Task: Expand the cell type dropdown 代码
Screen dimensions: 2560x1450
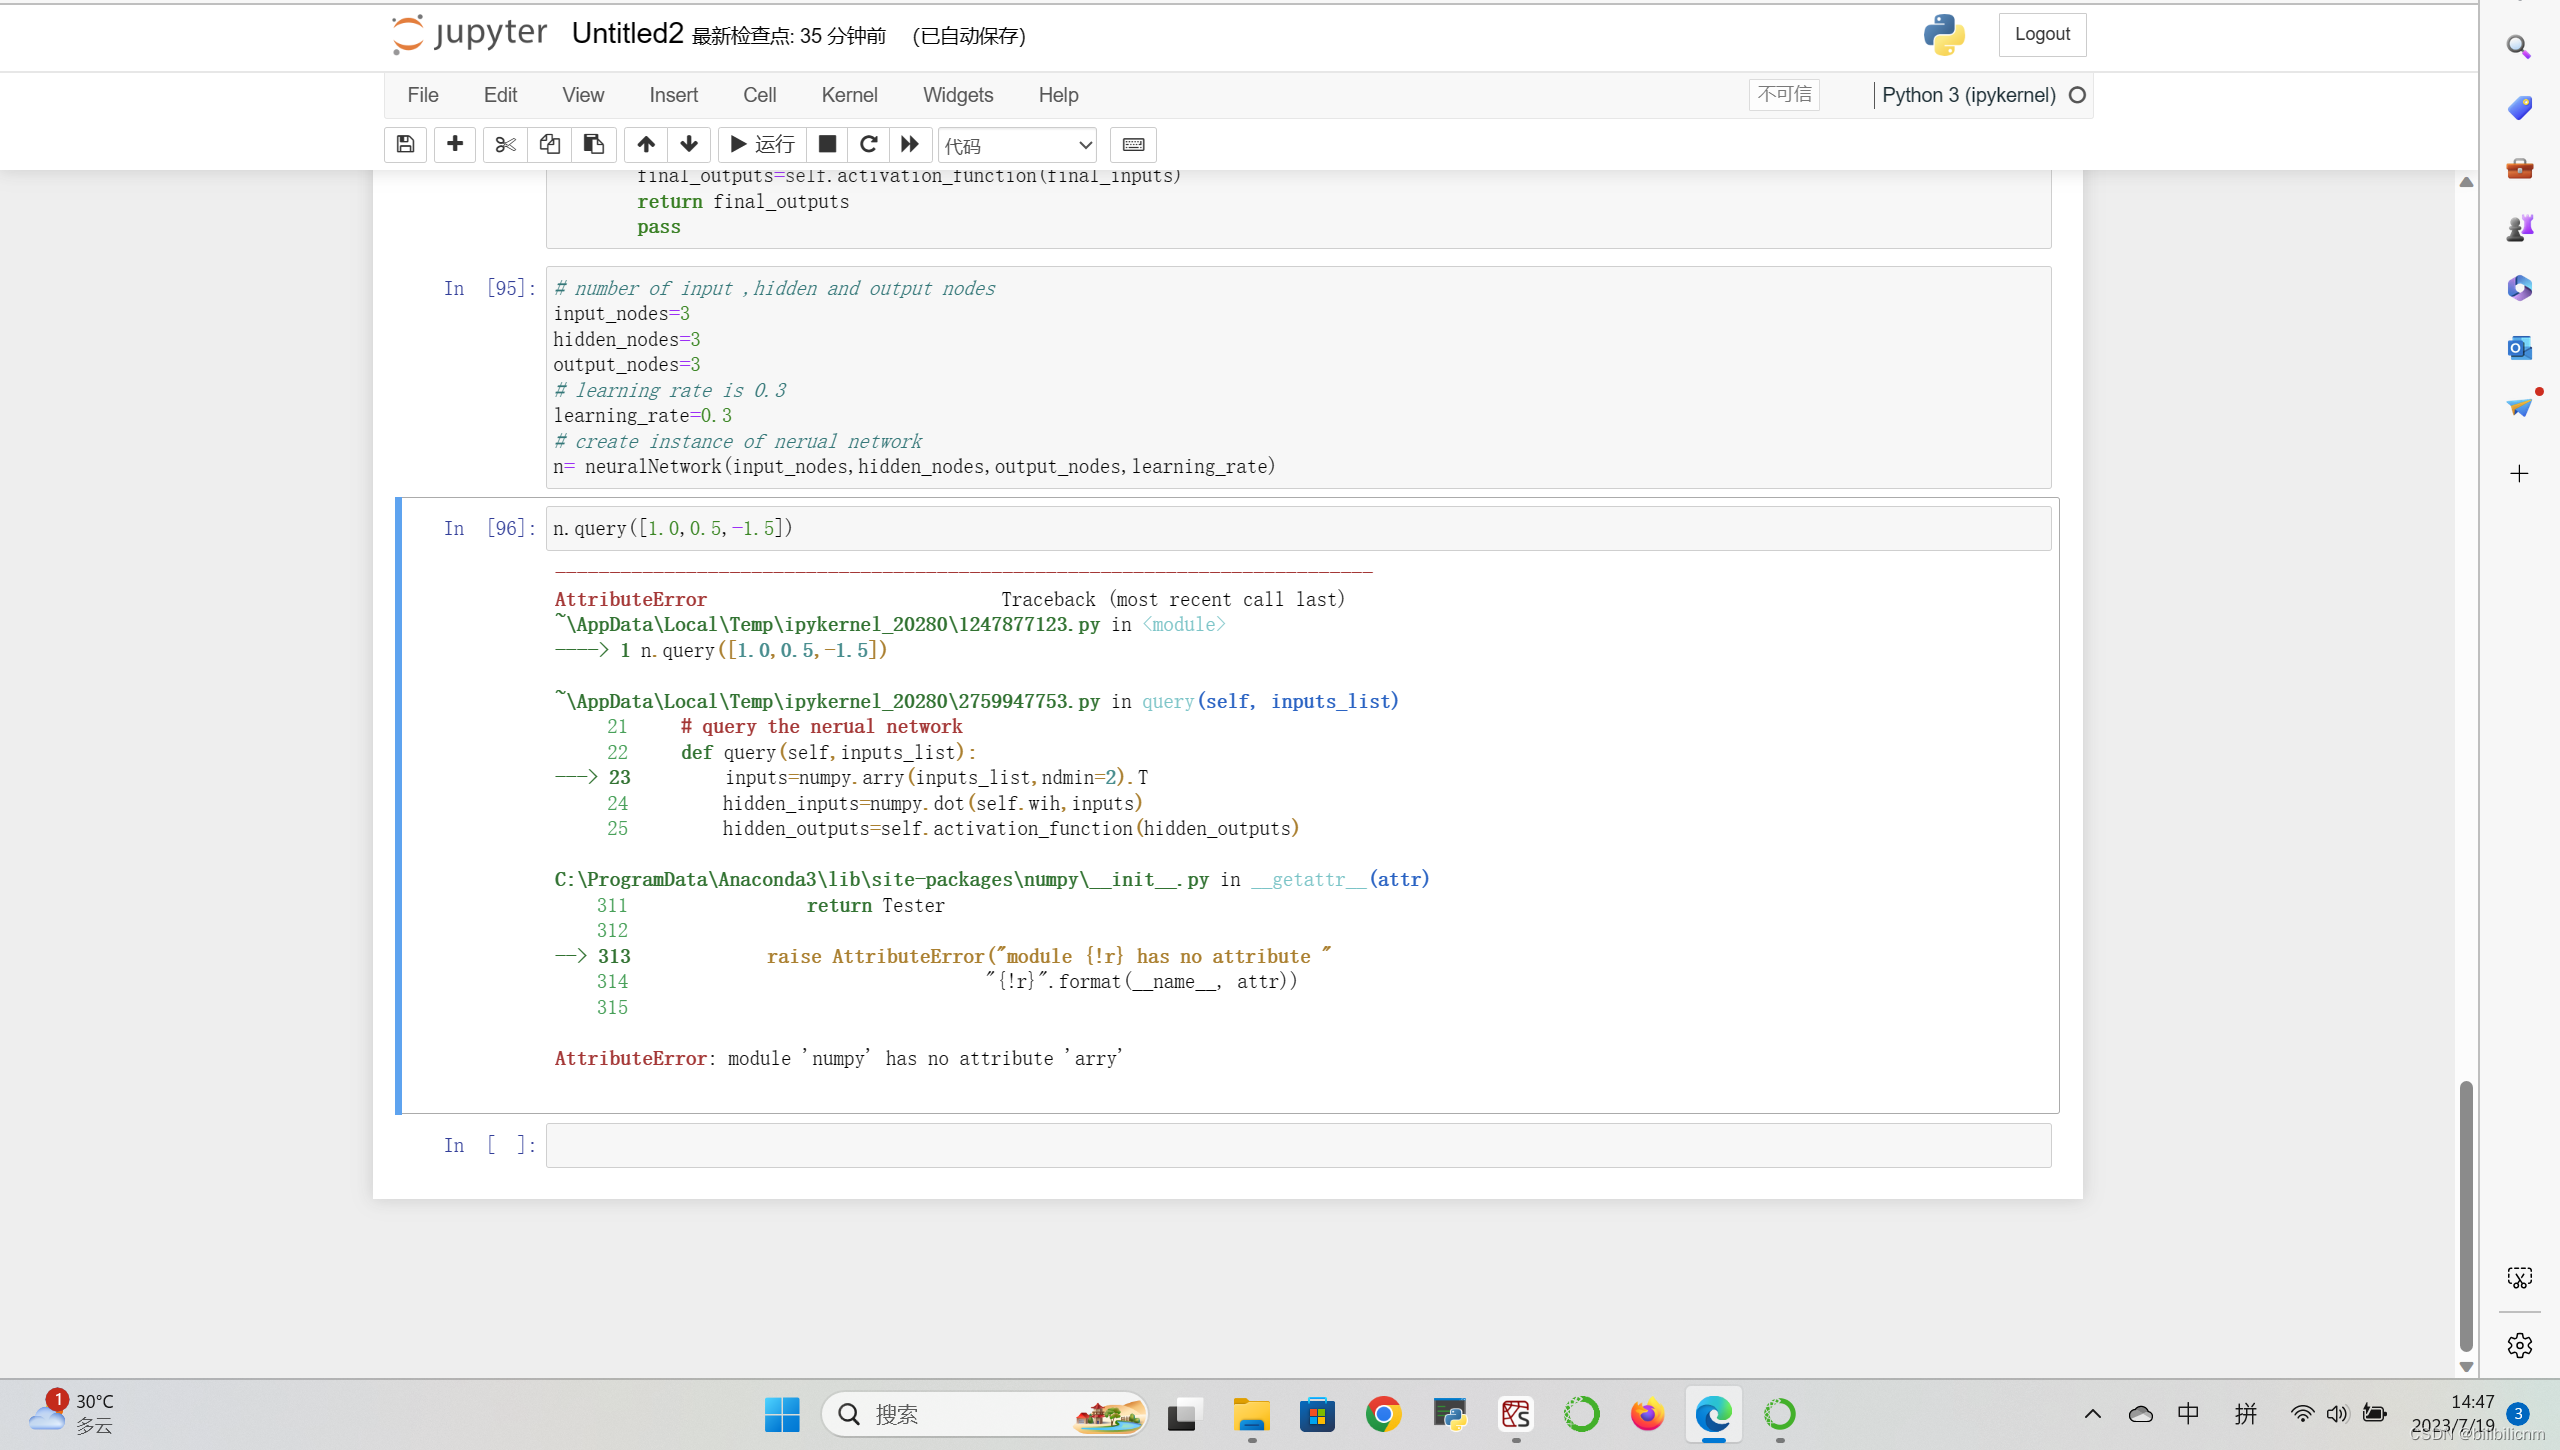Action: 1017,146
